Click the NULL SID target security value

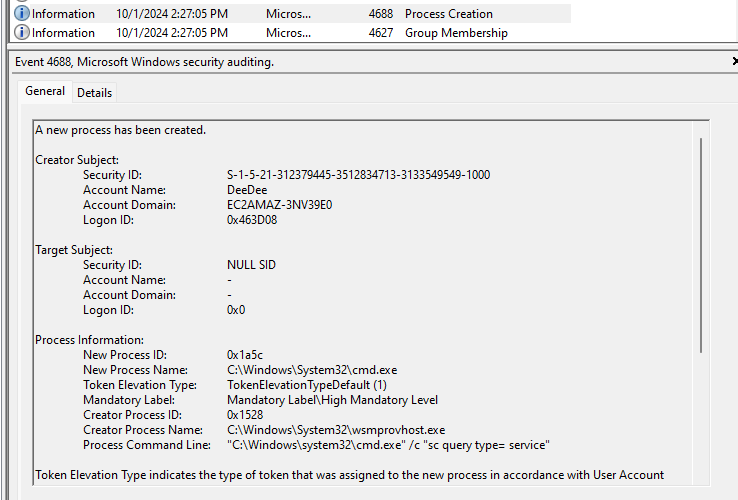coord(251,265)
